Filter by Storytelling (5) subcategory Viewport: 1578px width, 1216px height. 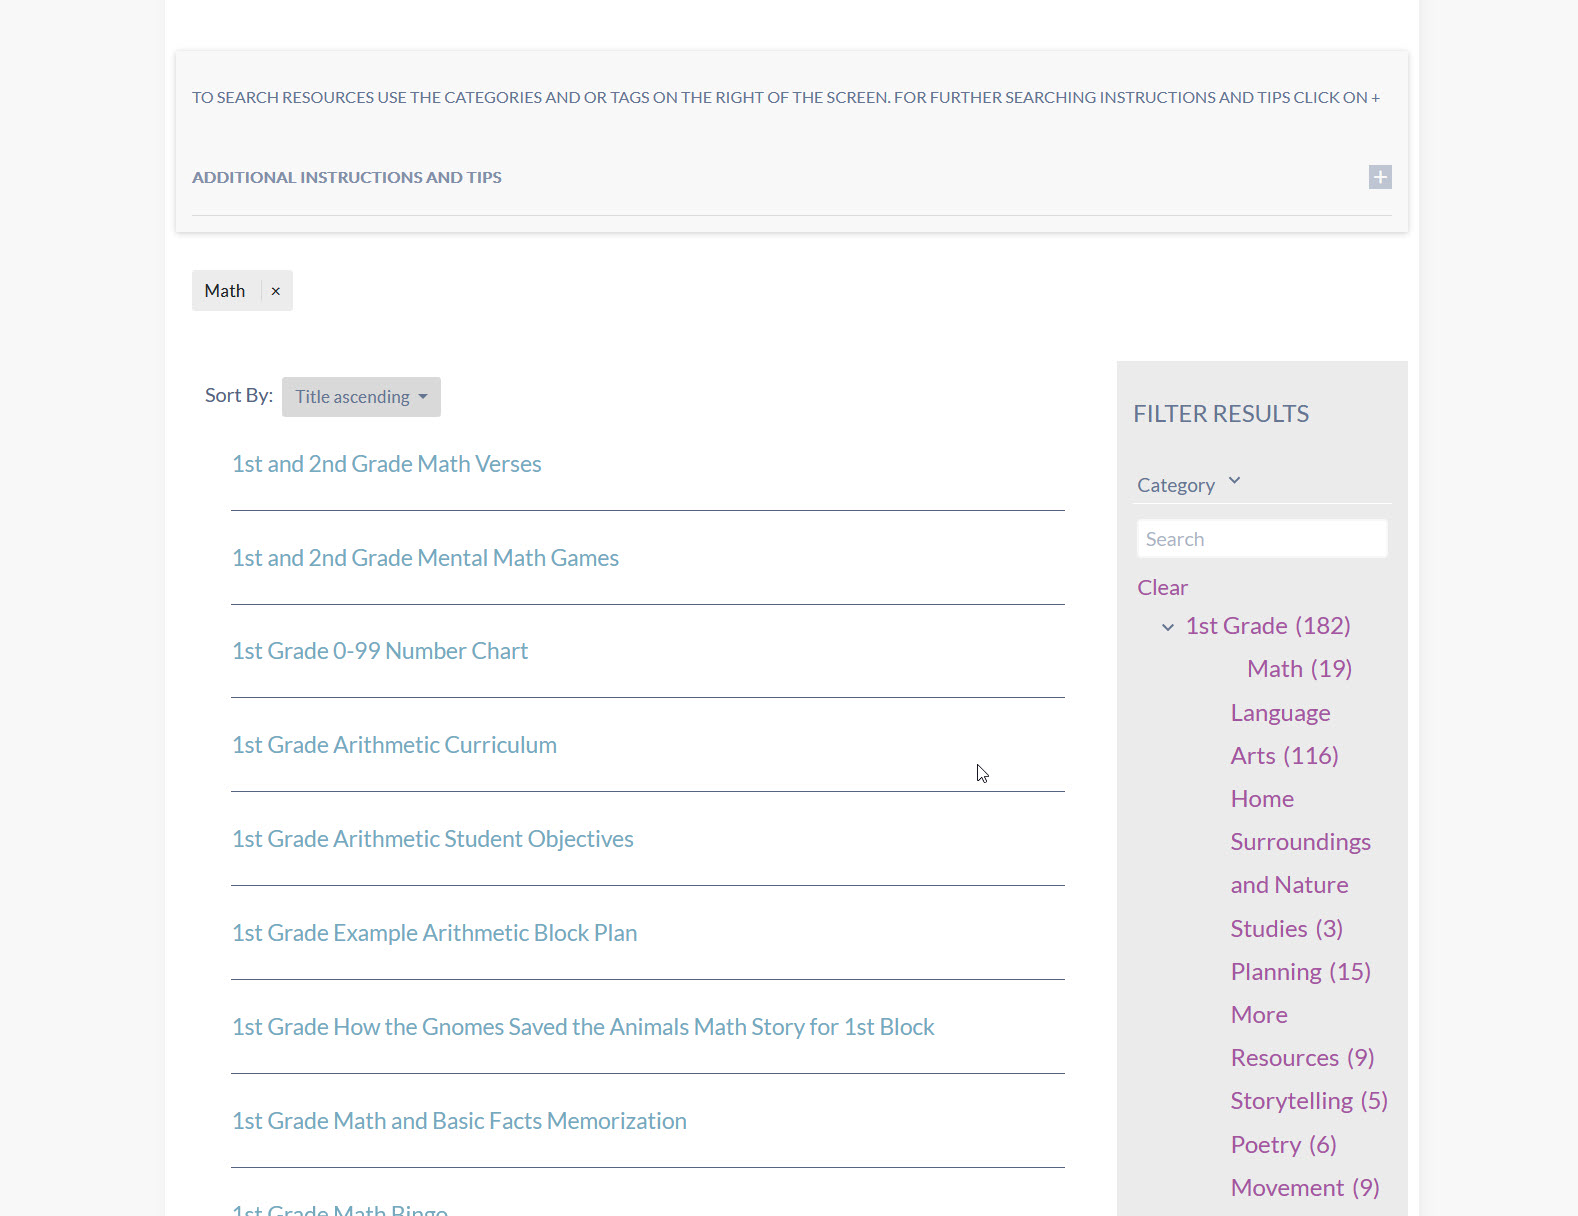tap(1309, 1101)
